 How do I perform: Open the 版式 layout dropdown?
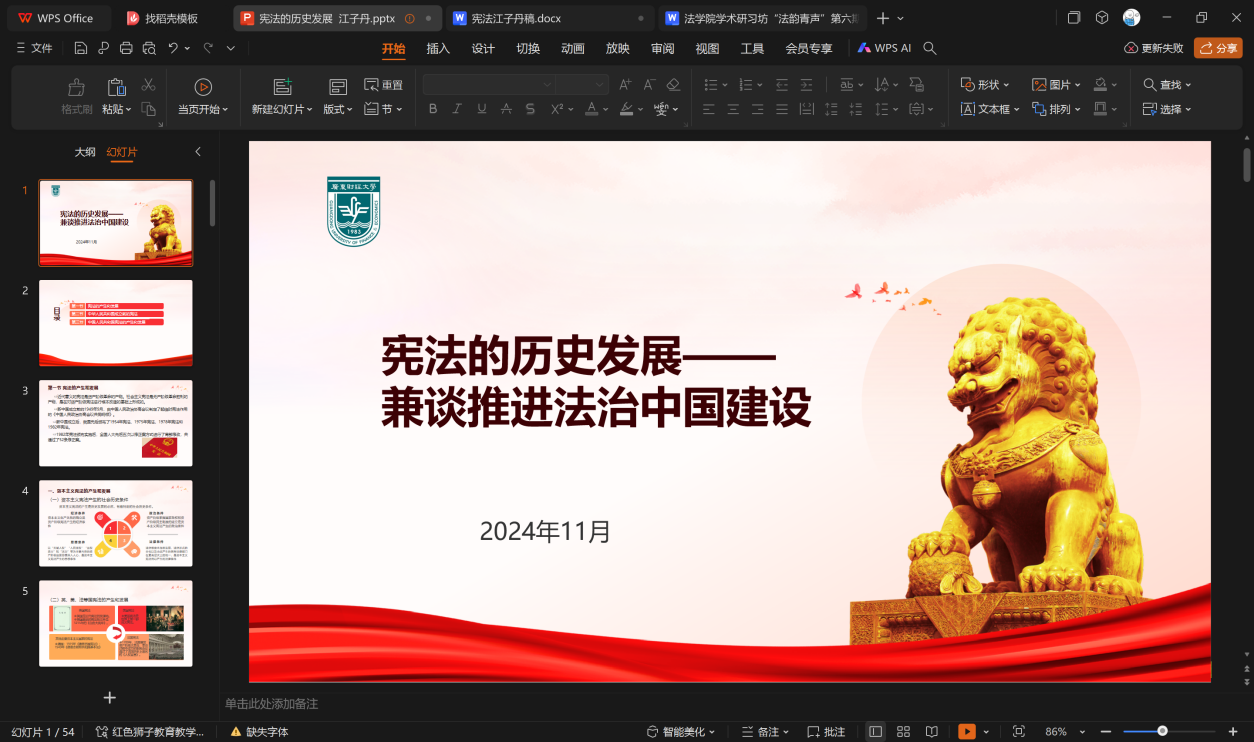point(338,109)
